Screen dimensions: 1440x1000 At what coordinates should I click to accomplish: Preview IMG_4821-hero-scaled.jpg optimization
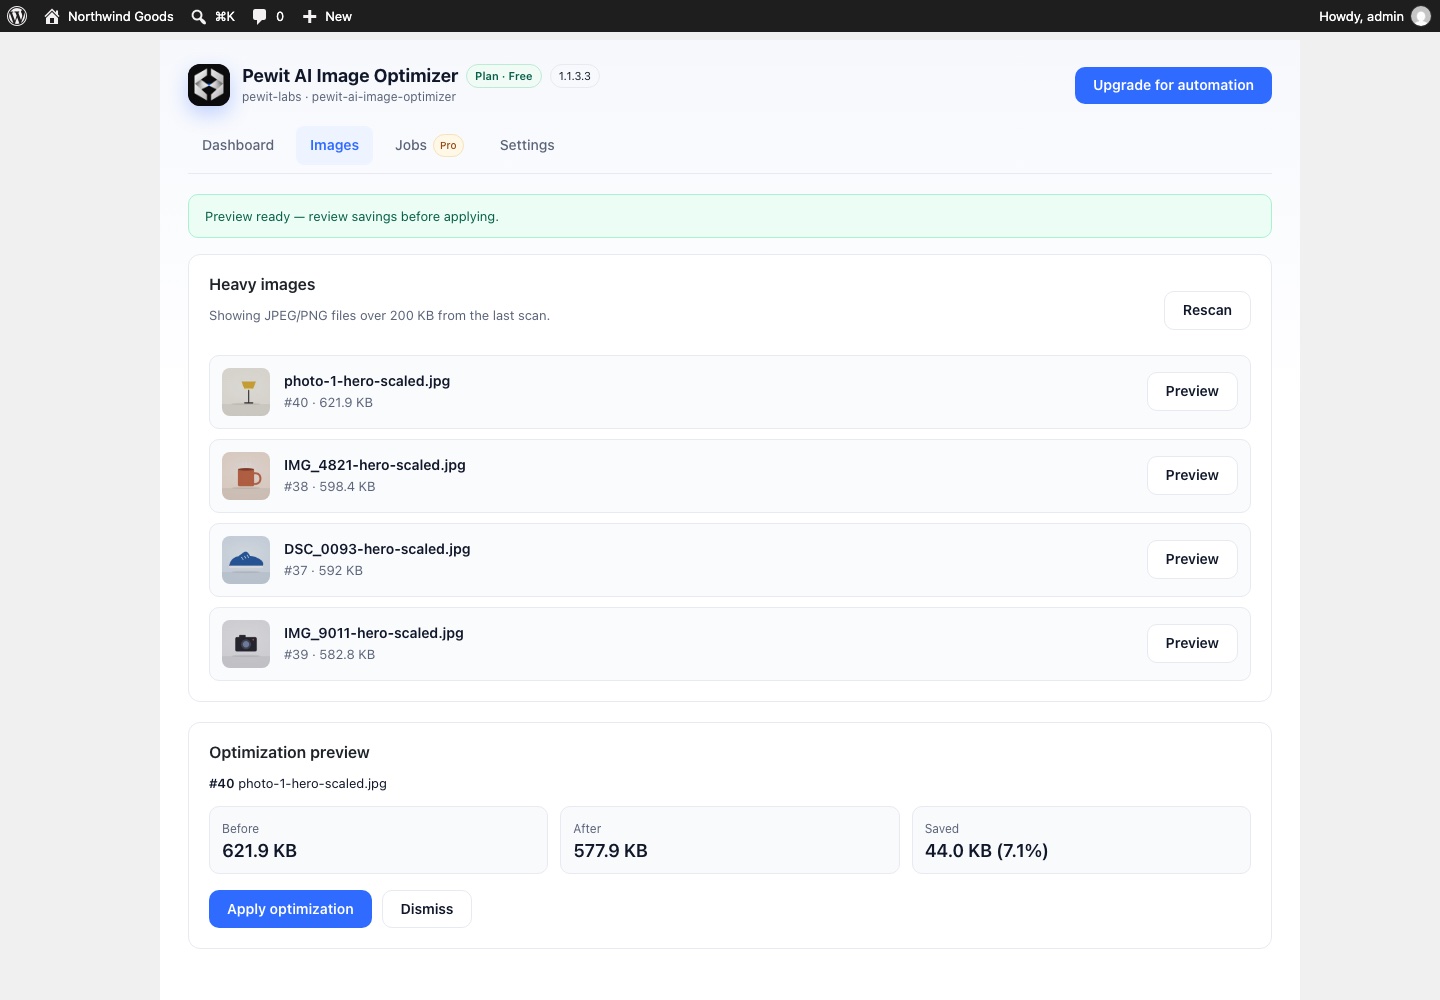point(1192,475)
